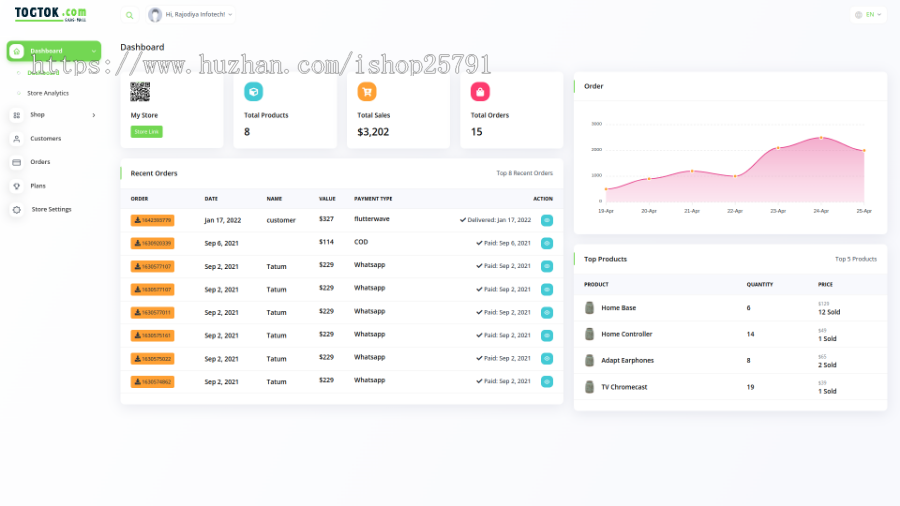Click the pink Total Orders bag icon
Image resolution: width=900 pixels, height=506 pixels.
480,92
